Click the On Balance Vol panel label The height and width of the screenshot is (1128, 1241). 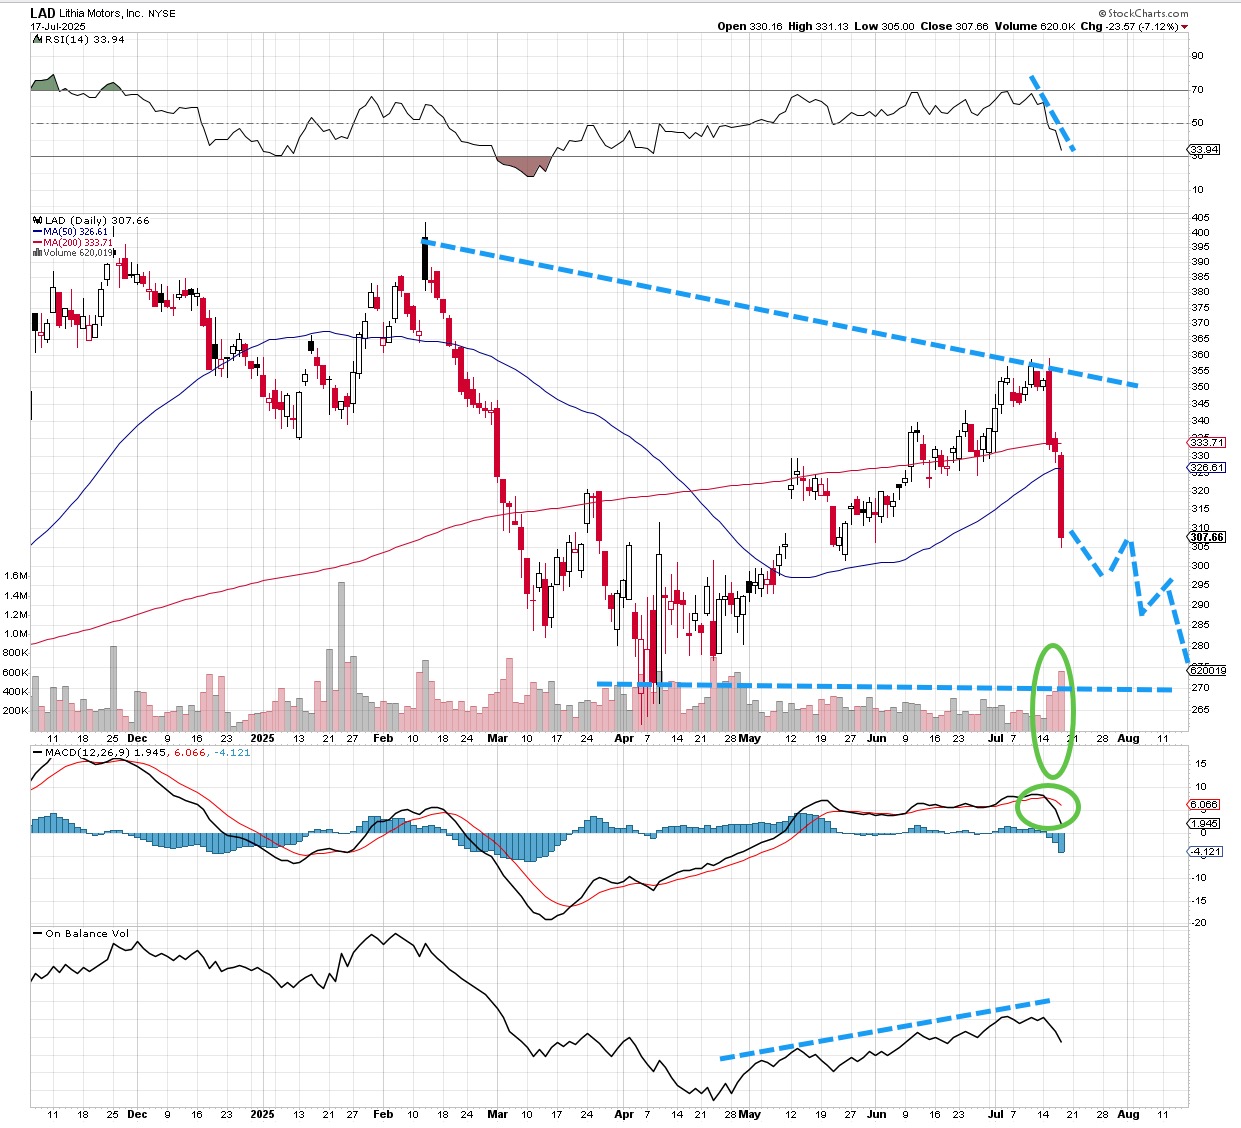click(x=86, y=934)
